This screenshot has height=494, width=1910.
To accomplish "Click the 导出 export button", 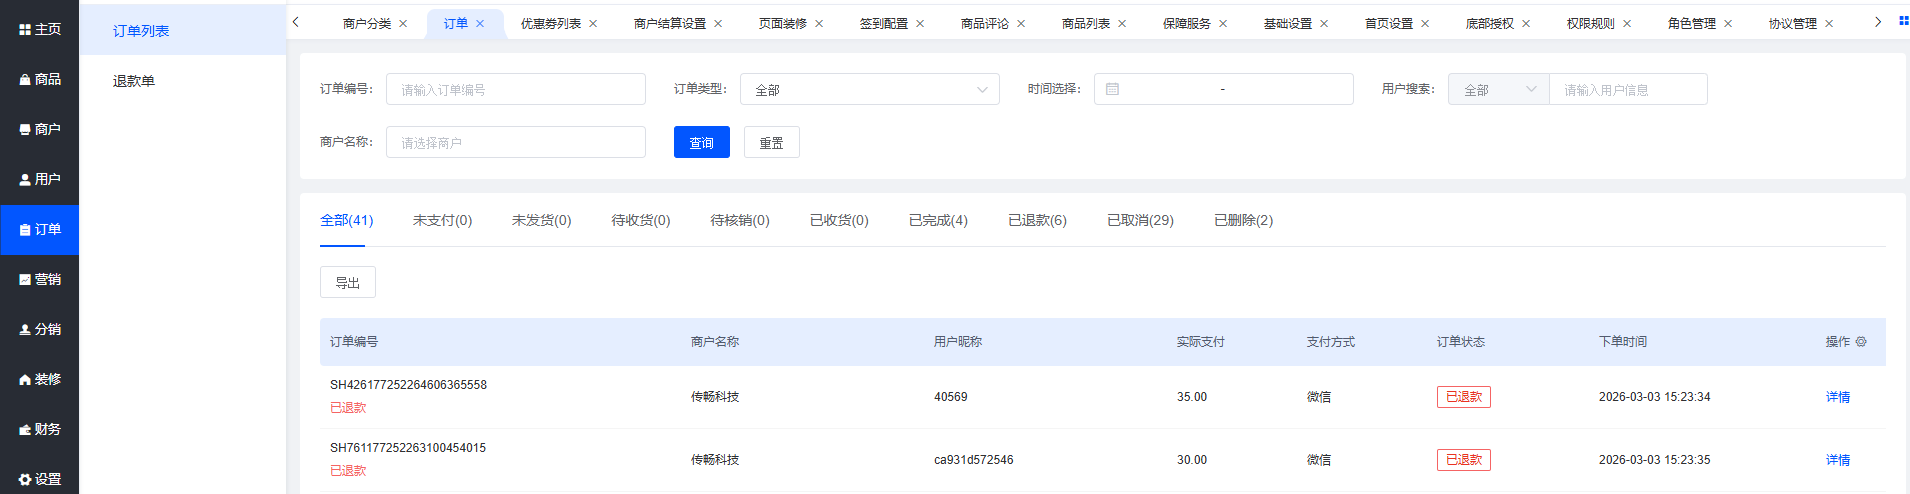I will pyautogui.click(x=347, y=283).
